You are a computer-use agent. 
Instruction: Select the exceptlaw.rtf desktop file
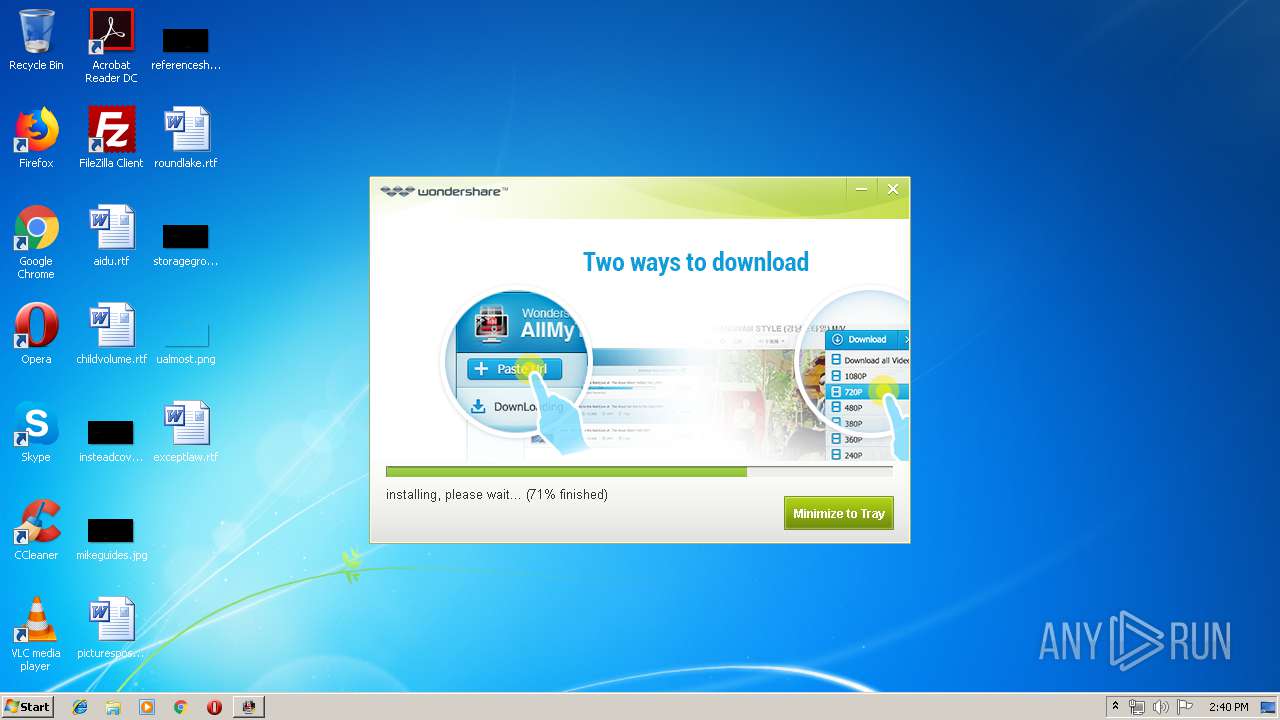[186, 432]
